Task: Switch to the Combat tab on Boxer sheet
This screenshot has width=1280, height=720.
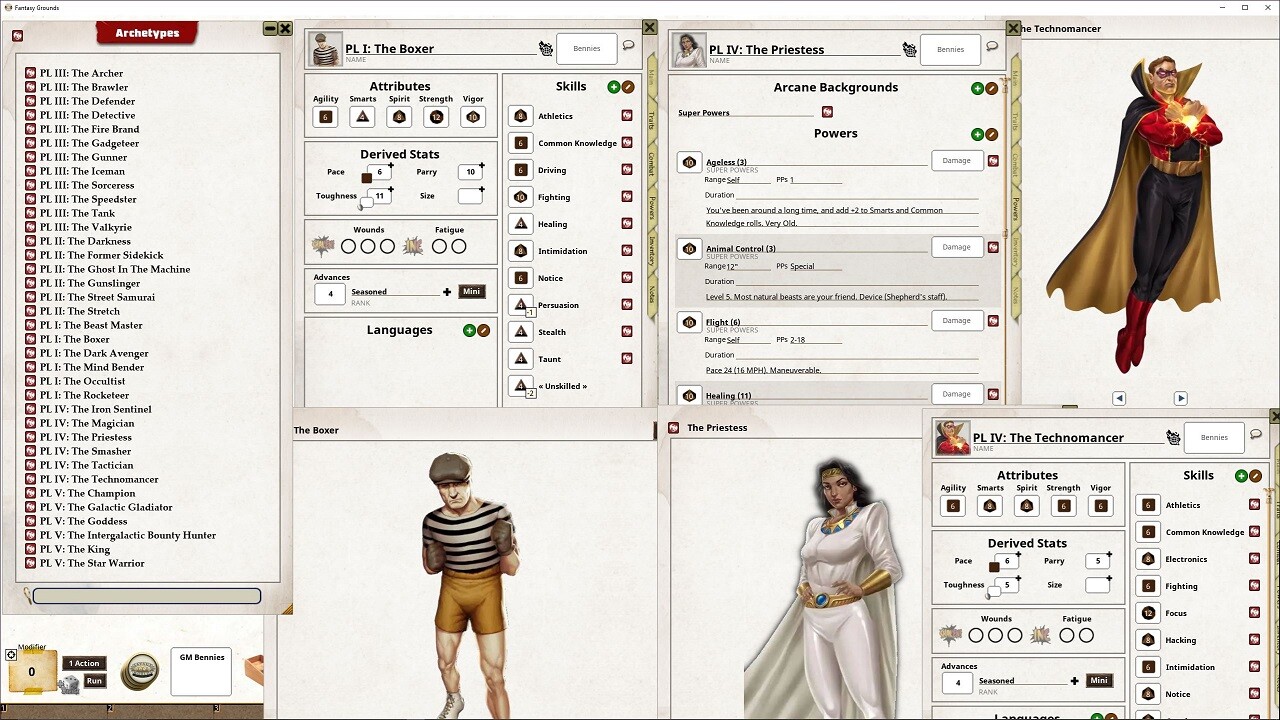Action: (x=651, y=163)
